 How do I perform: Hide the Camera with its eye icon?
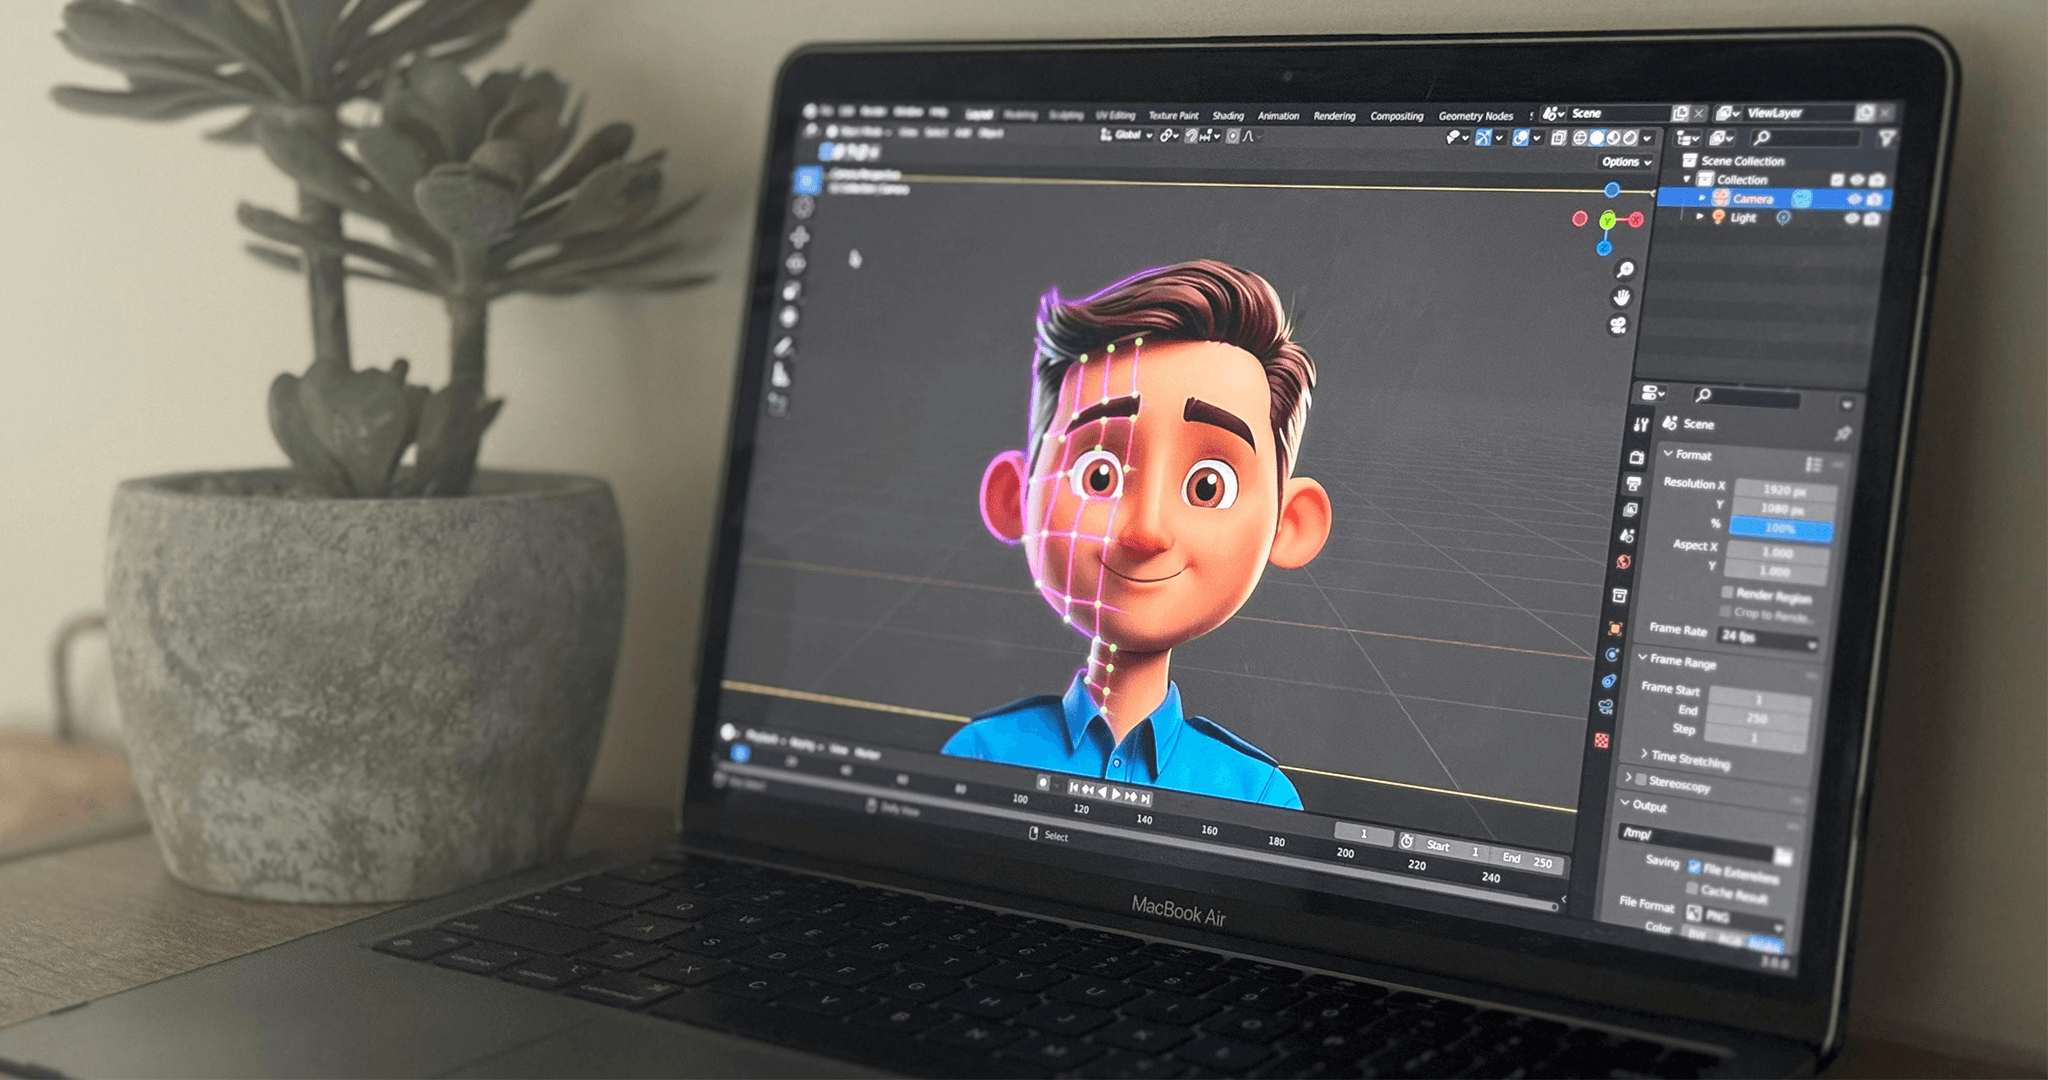tap(1854, 199)
